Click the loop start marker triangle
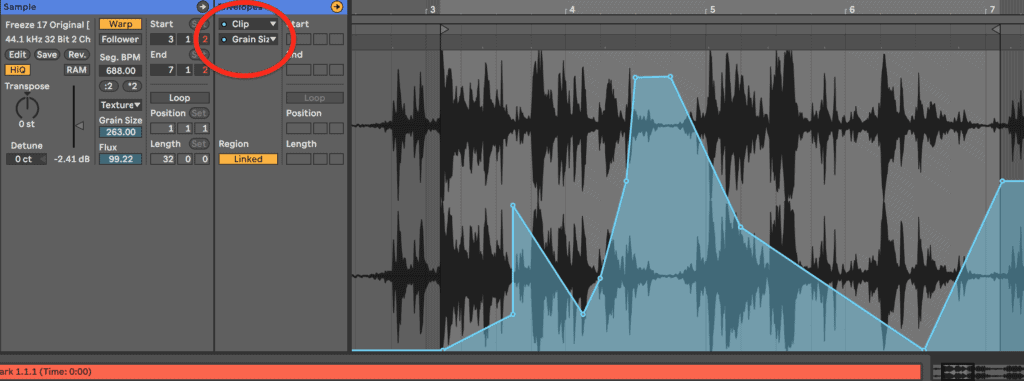The width and height of the screenshot is (1024, 381). coord(445,29)
